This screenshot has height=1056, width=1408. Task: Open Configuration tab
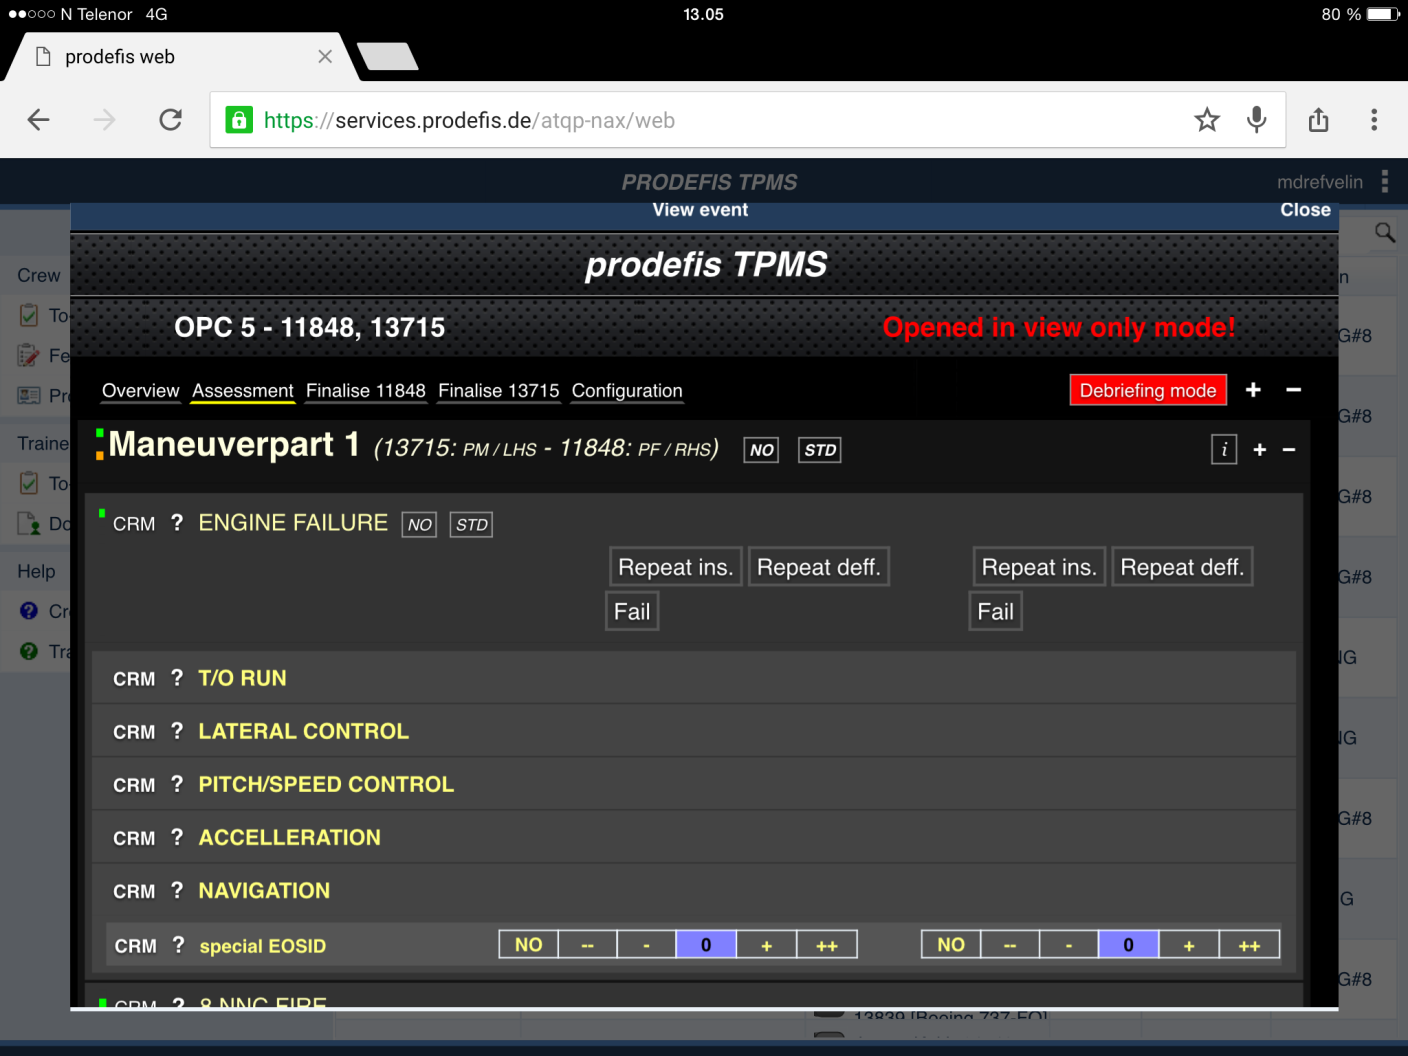point(627,391)
